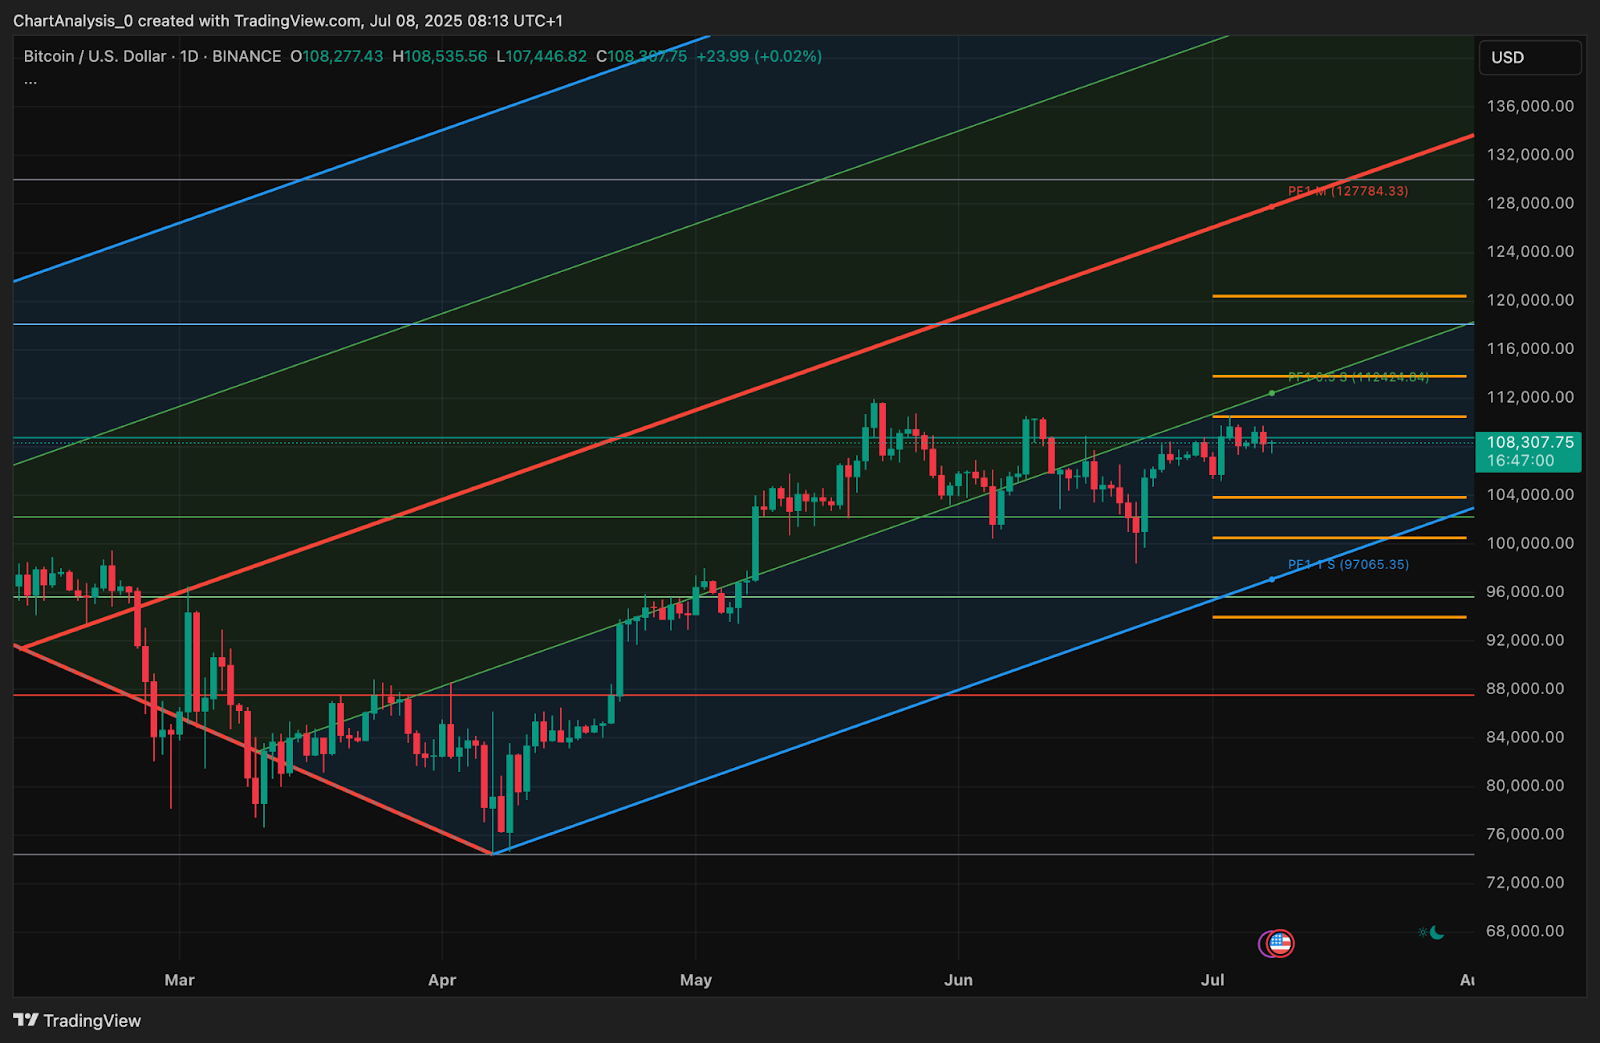
Task: Expand the collapsed indicator legend ellipsis
Action: pyautogui.click(x=31, y=80)
